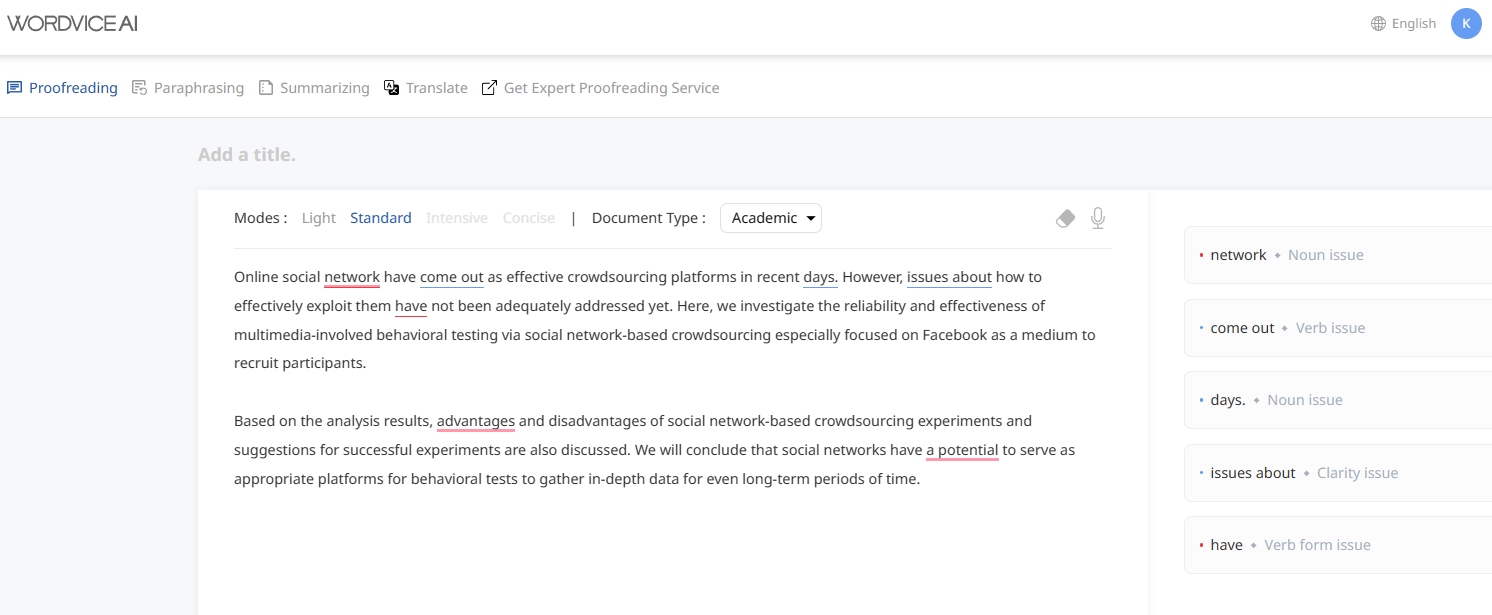Screen dimensions: 1492x615
Task: Select the Concise mode option
Action: 528,217
